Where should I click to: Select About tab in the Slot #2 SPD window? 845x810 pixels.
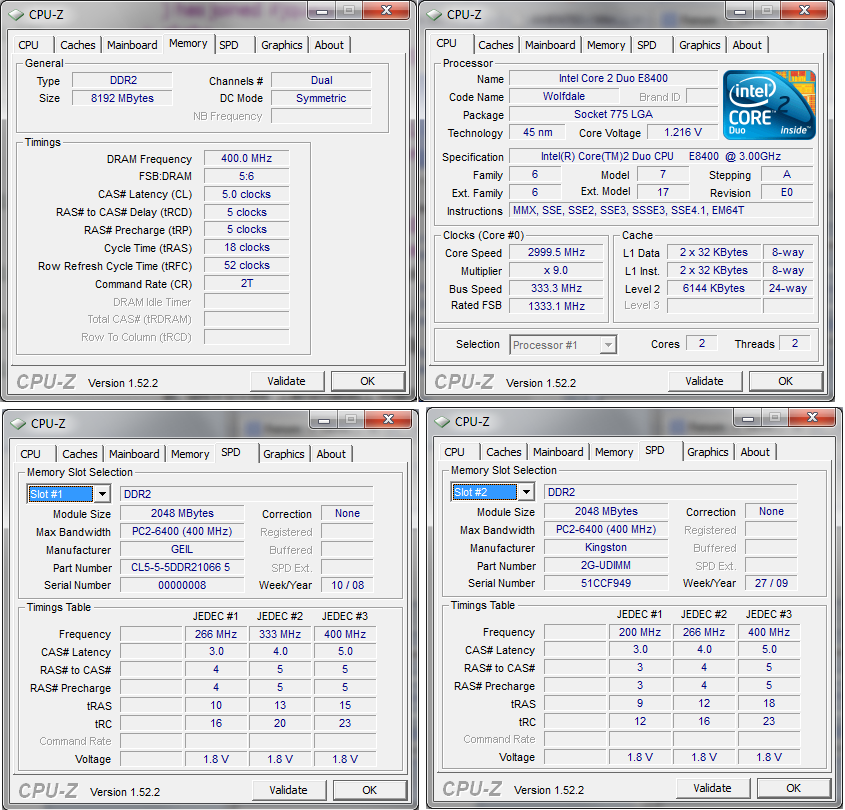coord(755,452)
